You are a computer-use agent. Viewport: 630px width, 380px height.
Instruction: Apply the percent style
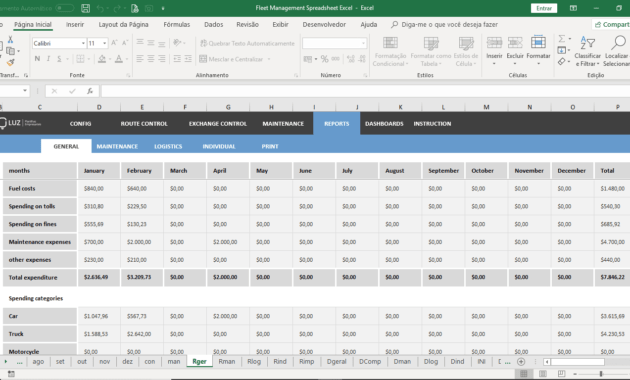(325, 59)
